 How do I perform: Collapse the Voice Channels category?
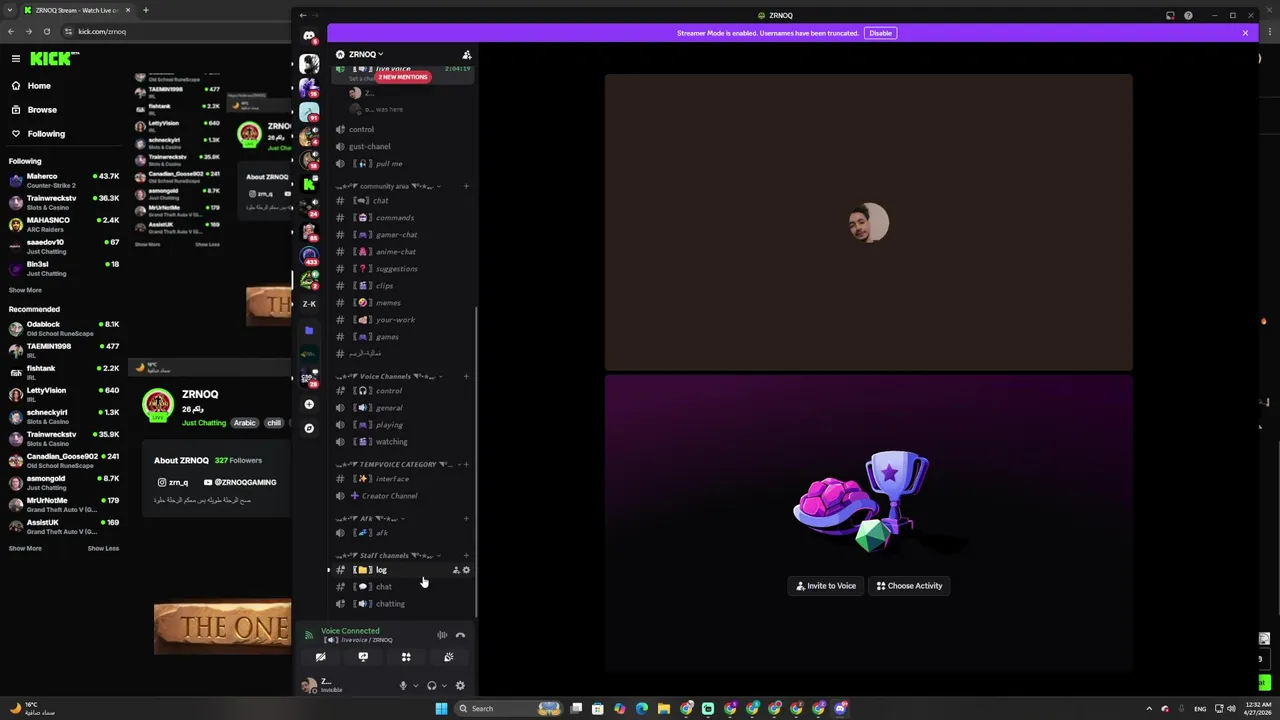click(x=386, y=376)
